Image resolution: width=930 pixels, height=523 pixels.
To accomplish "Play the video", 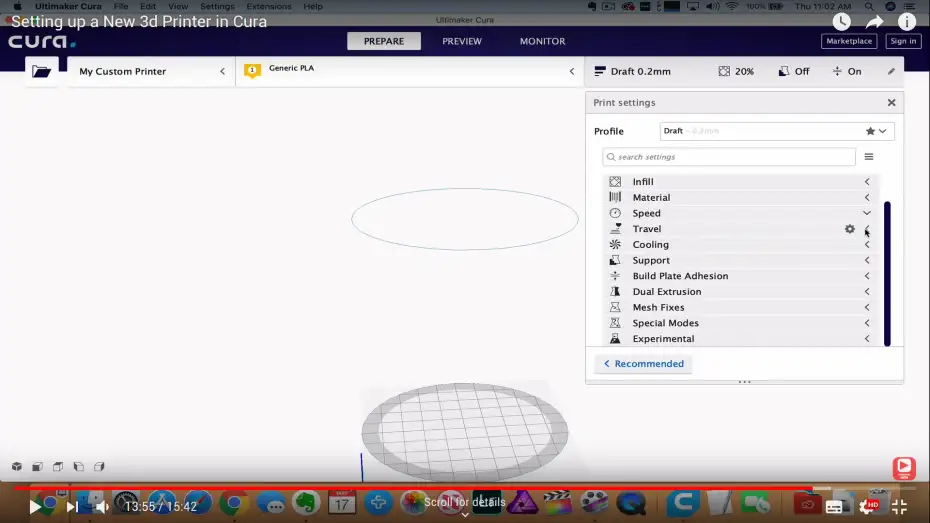I will pyautogui.click(x=35, y=506).
